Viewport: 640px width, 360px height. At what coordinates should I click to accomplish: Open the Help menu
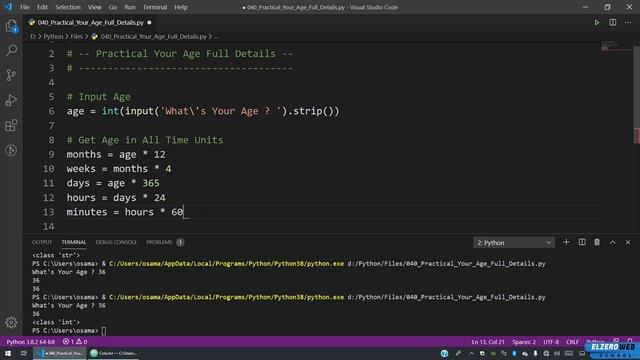(x=181, y=7)
